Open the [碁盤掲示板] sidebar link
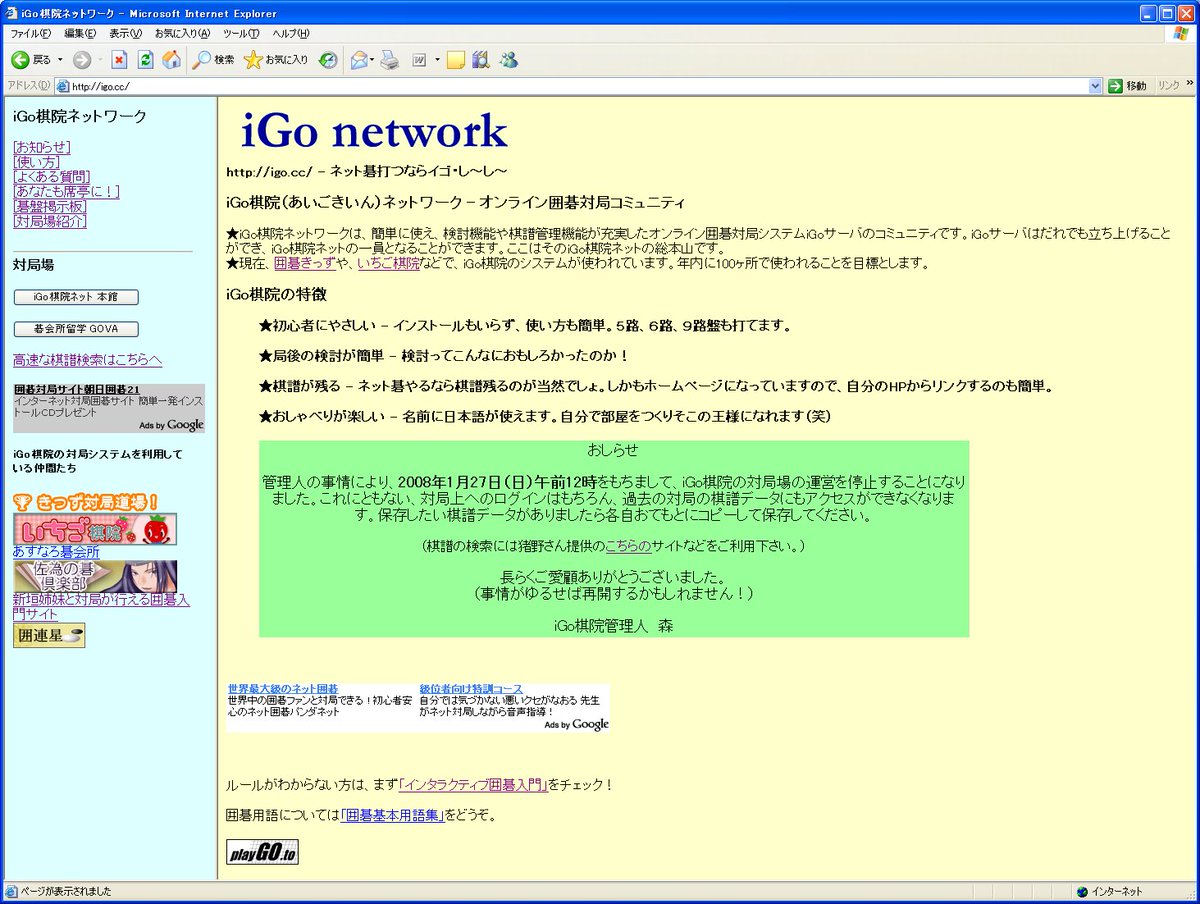This screenshot has height=904, width=1200. coord(49,206)
